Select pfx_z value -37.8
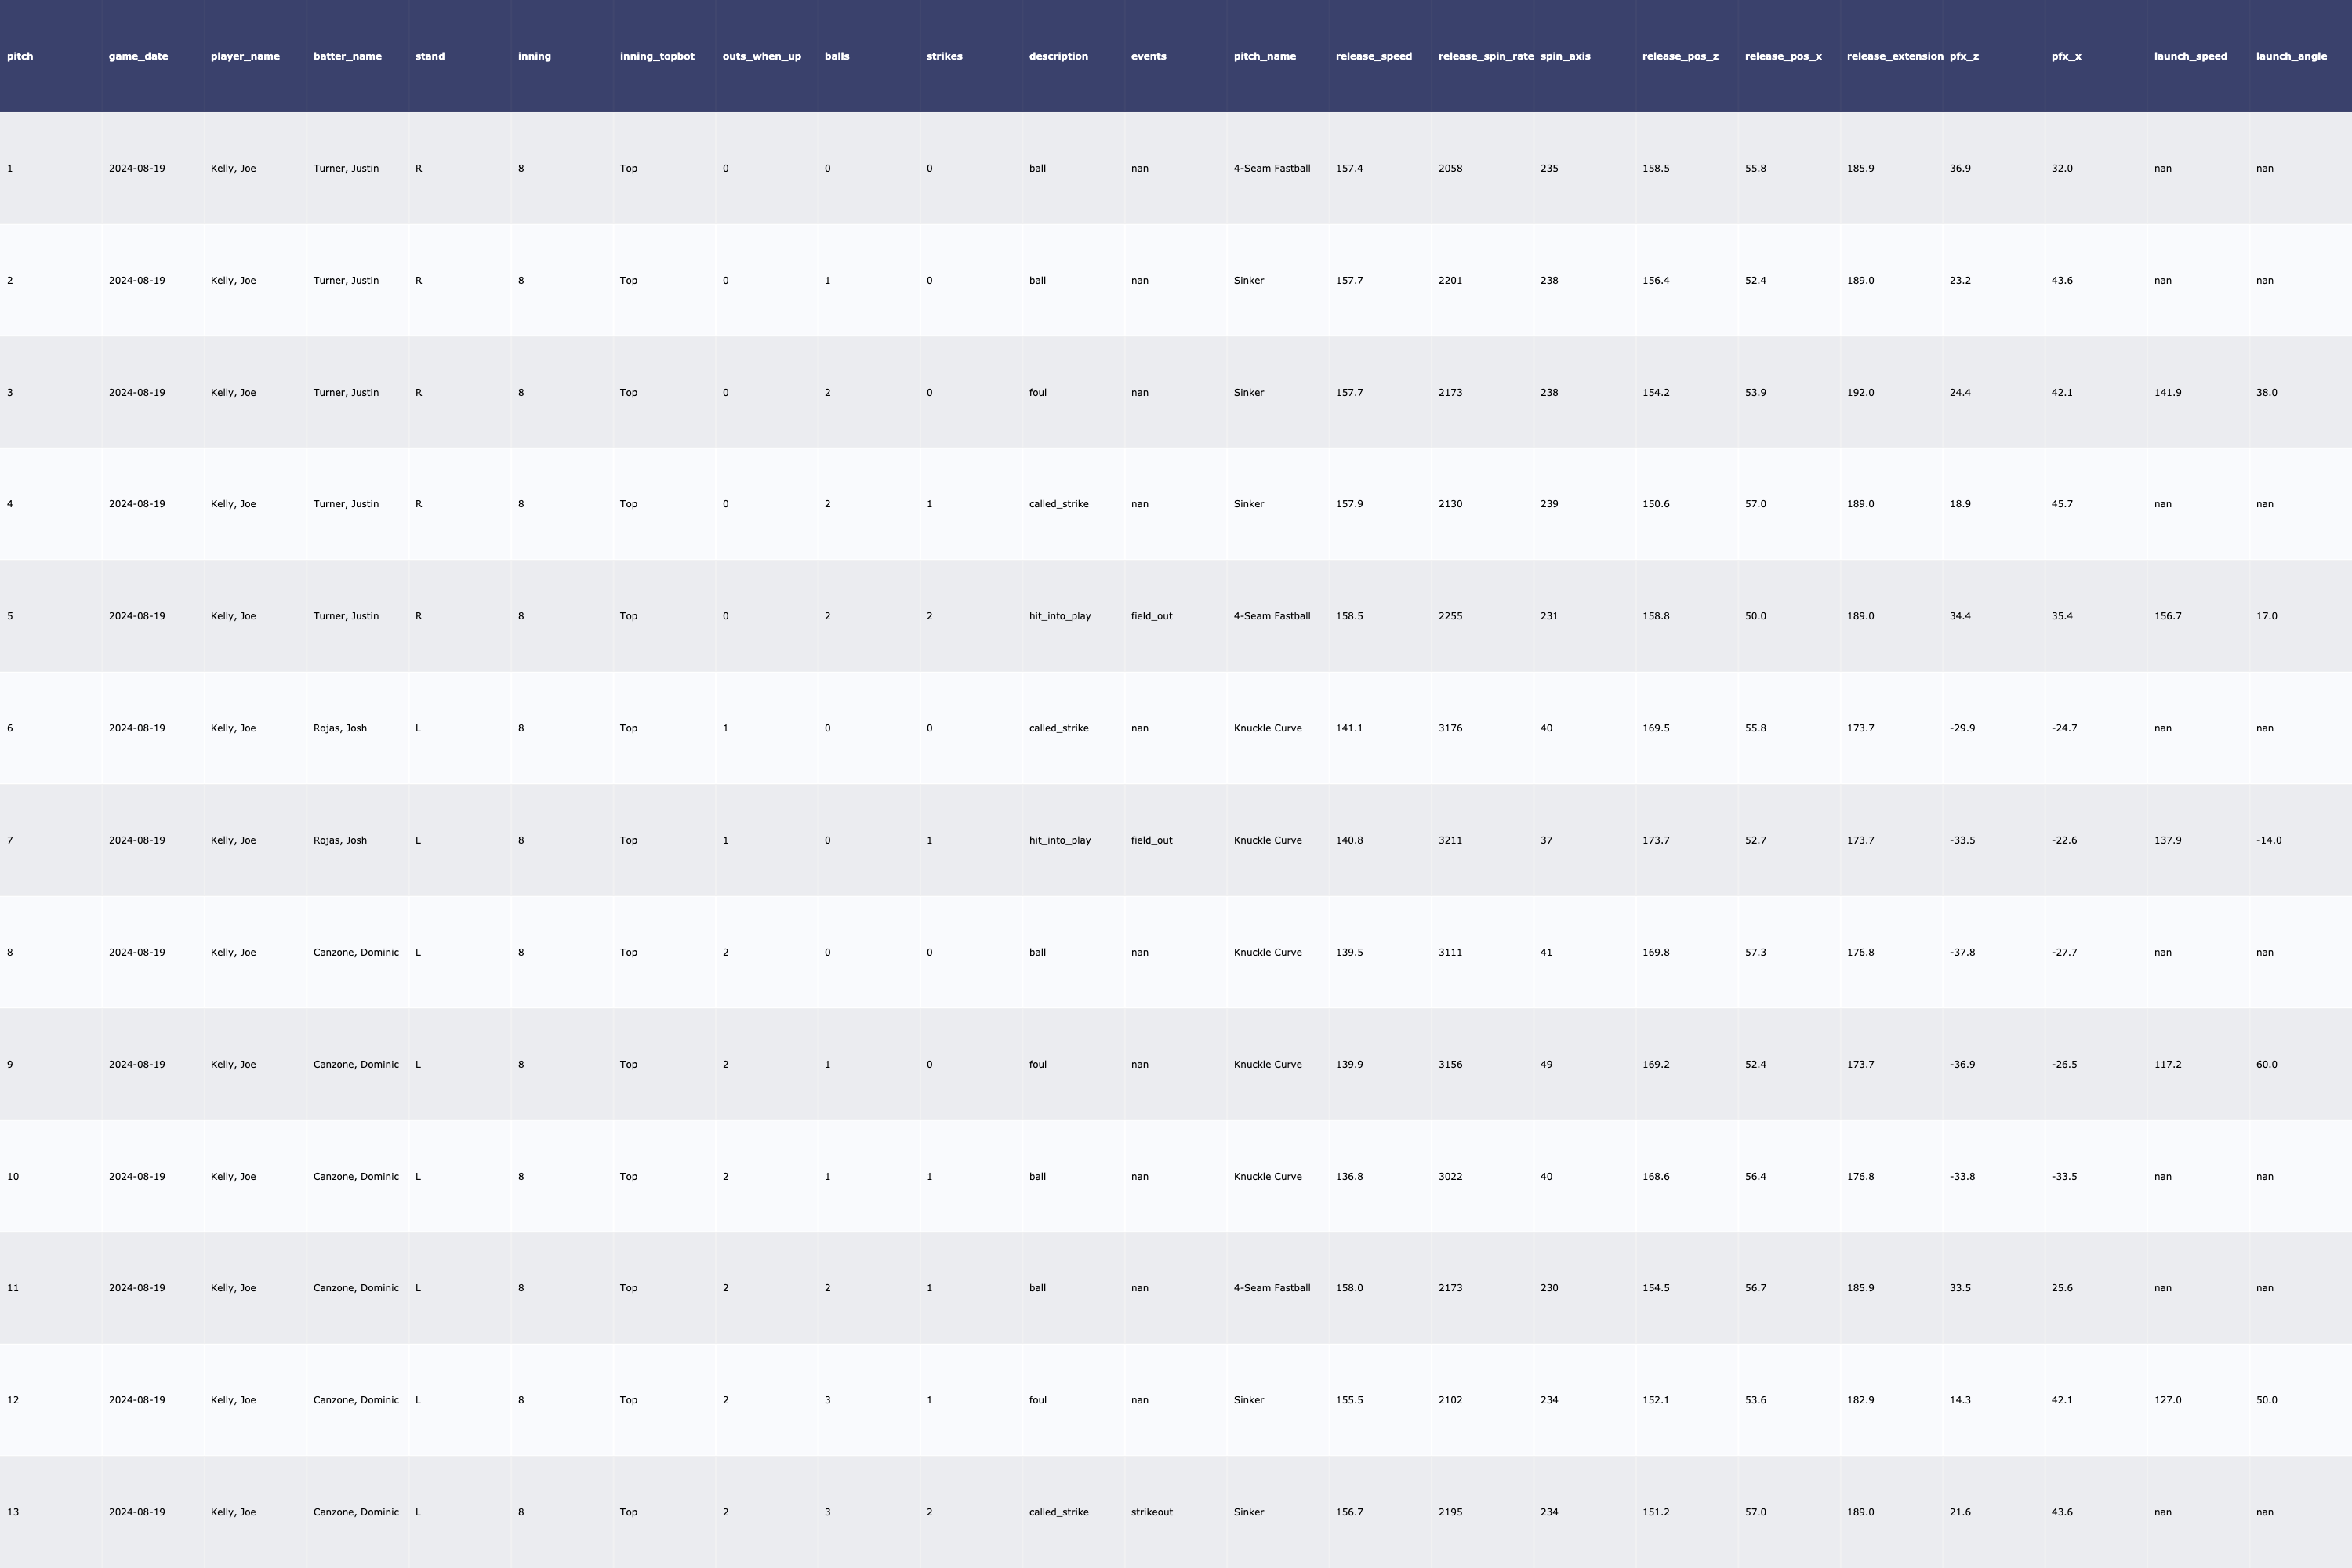2352x1568 pixels. 1962,952
